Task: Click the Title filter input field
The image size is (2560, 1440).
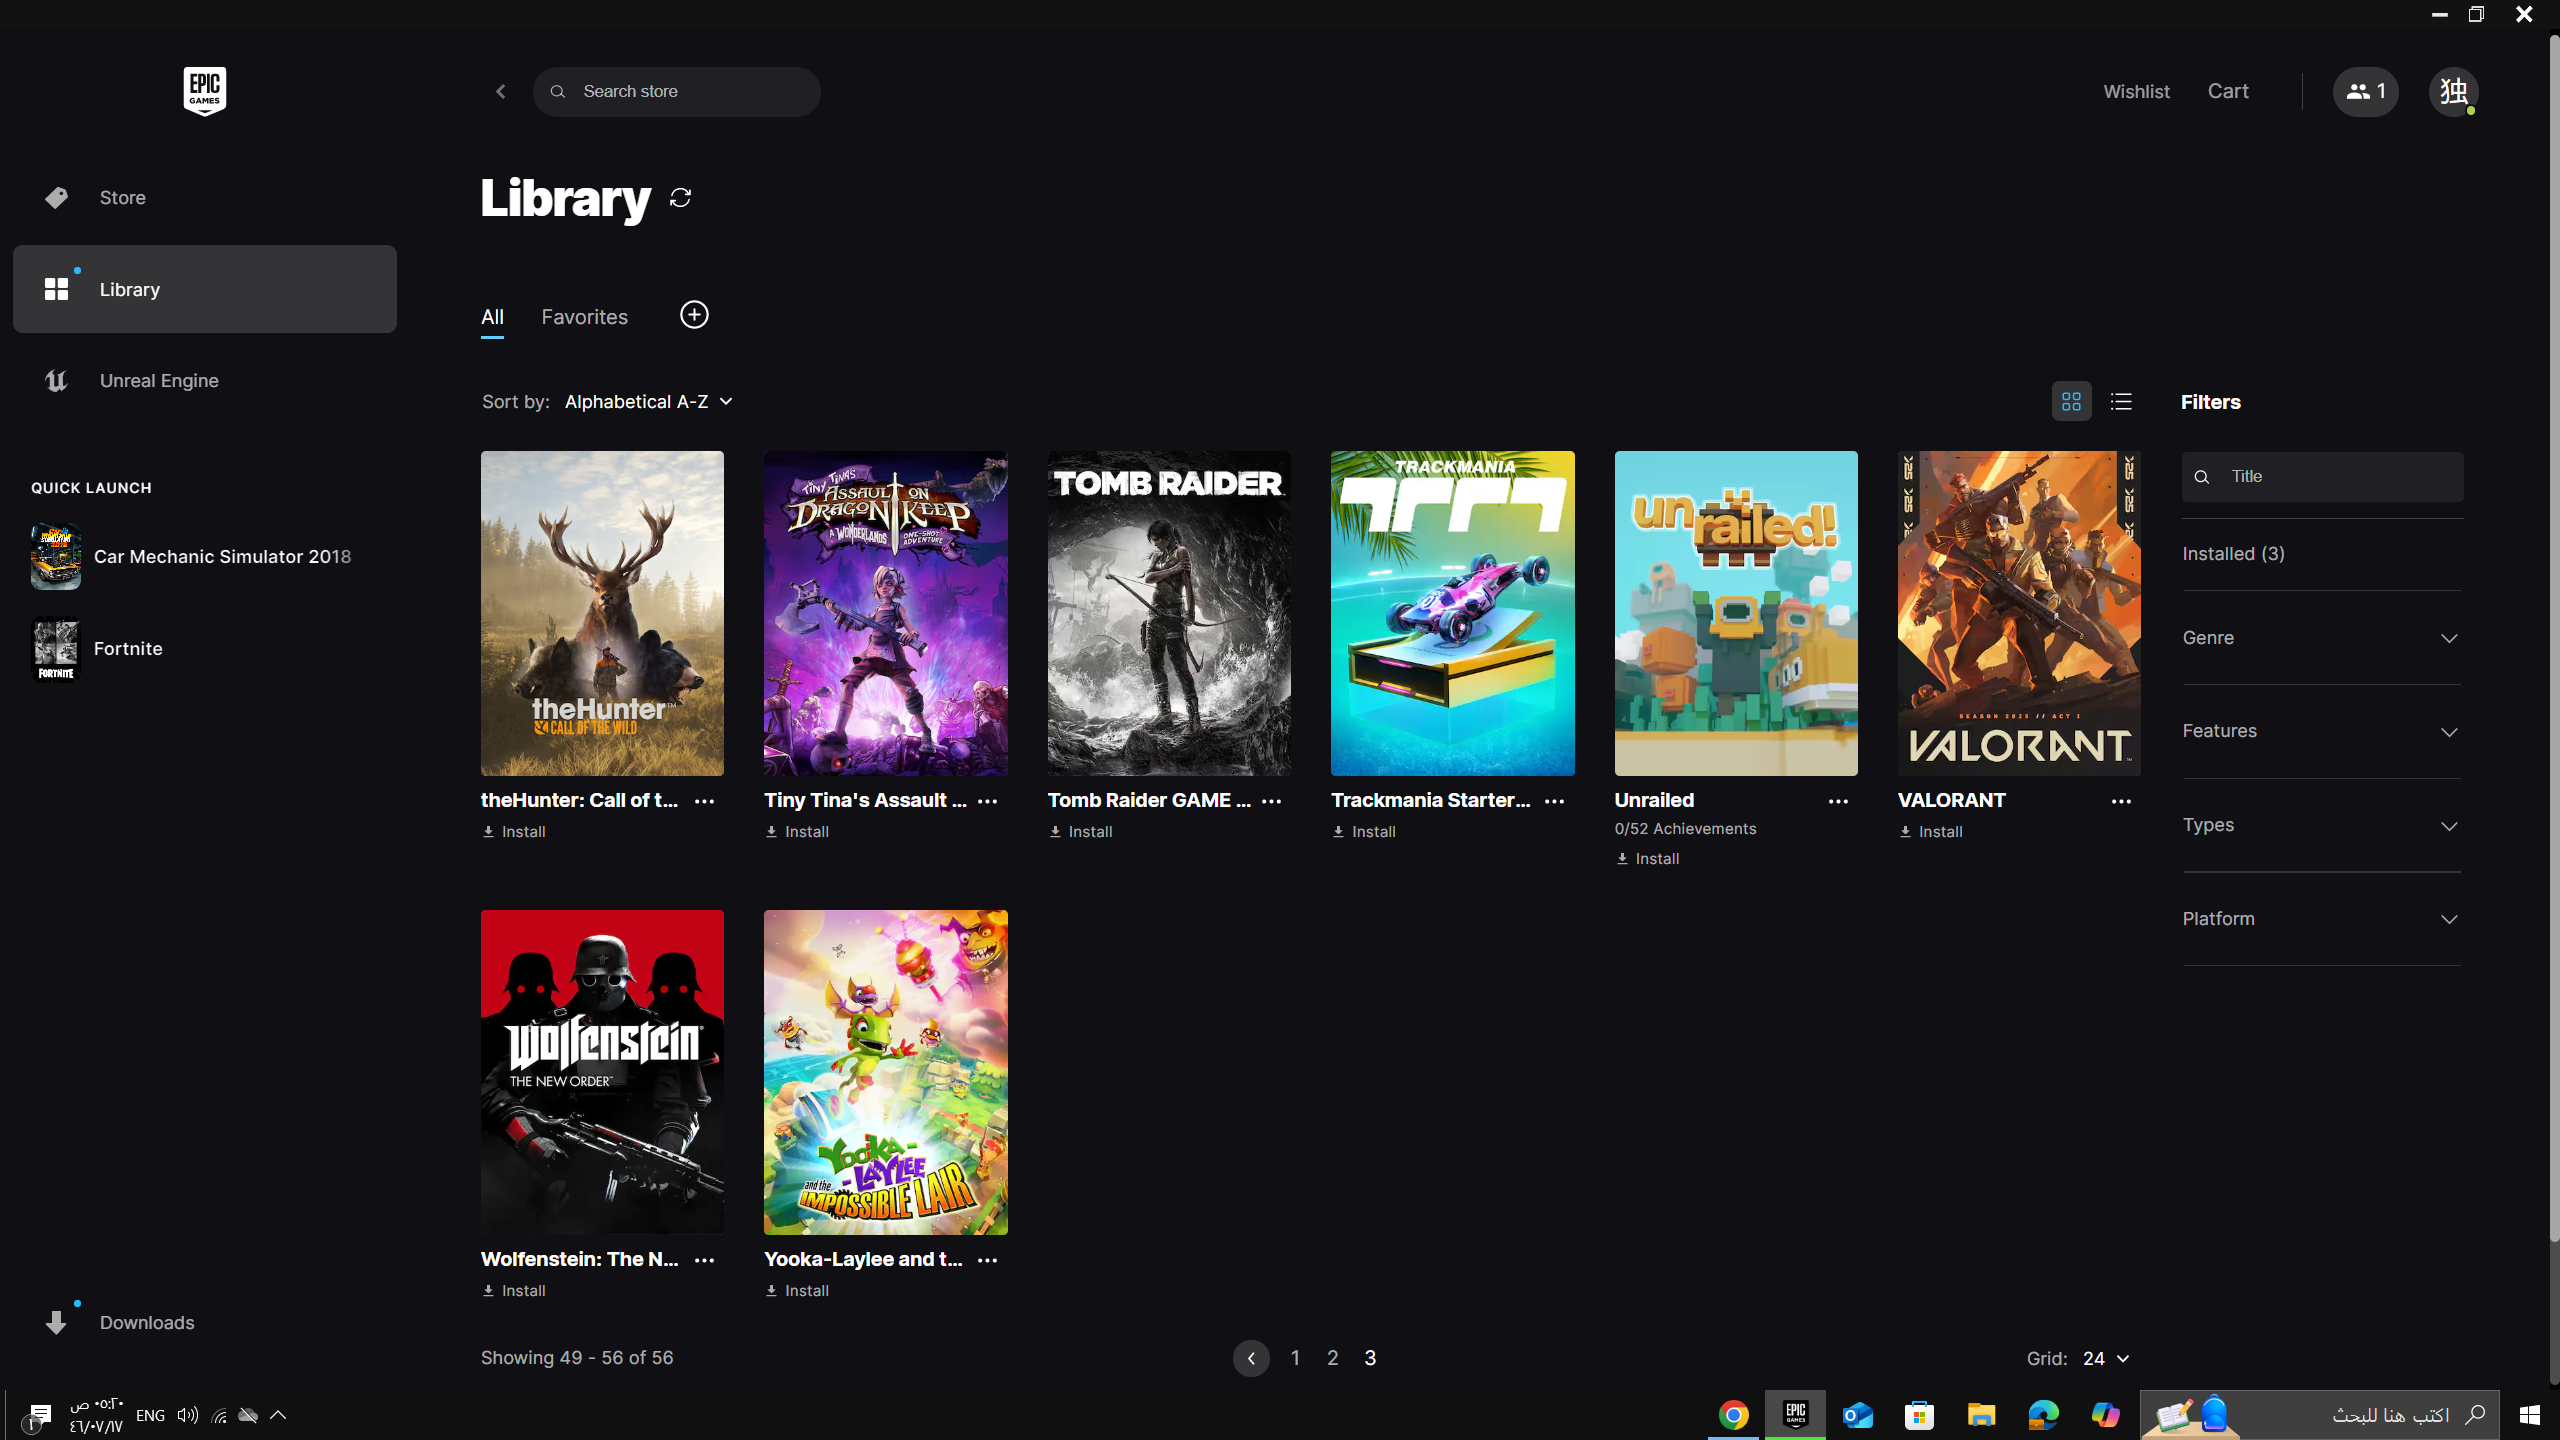Action: [2322, 477]
